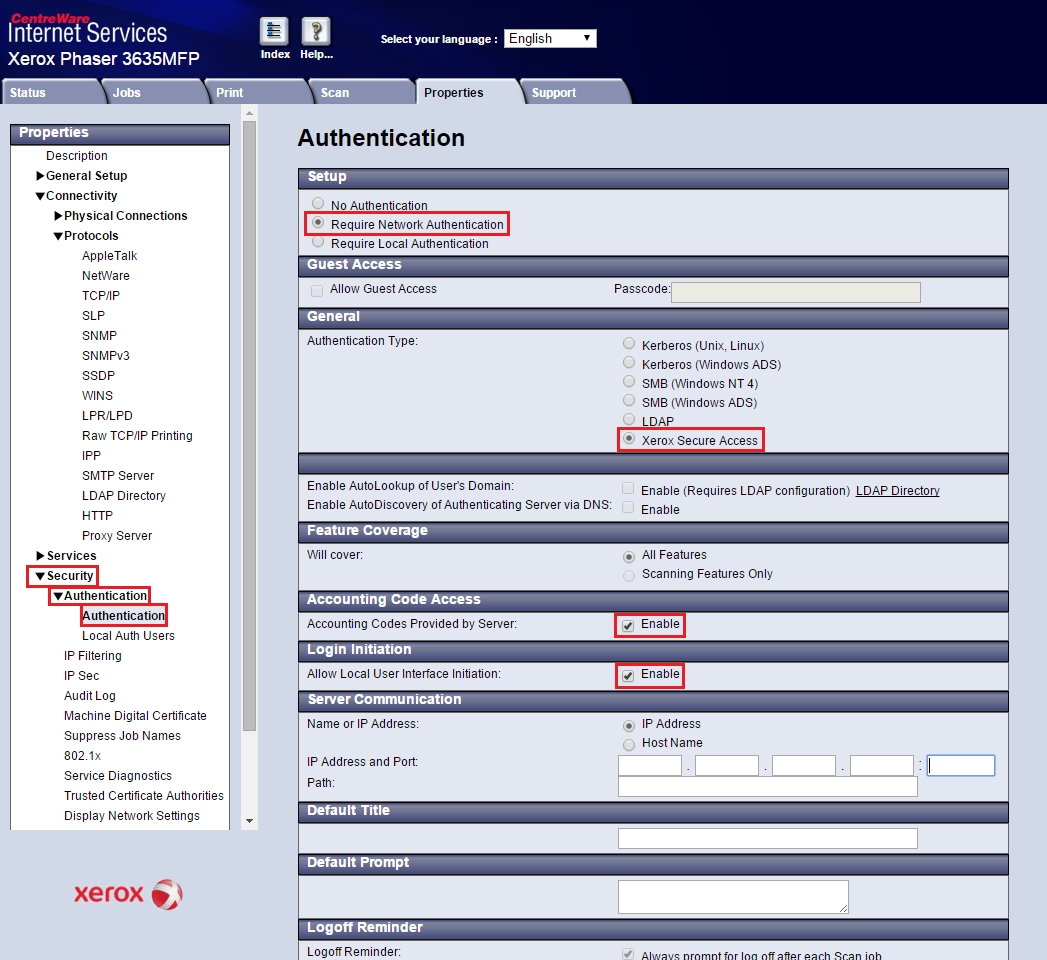
Task: Expand Physical Connections tree node
Action: click(58, 216)
